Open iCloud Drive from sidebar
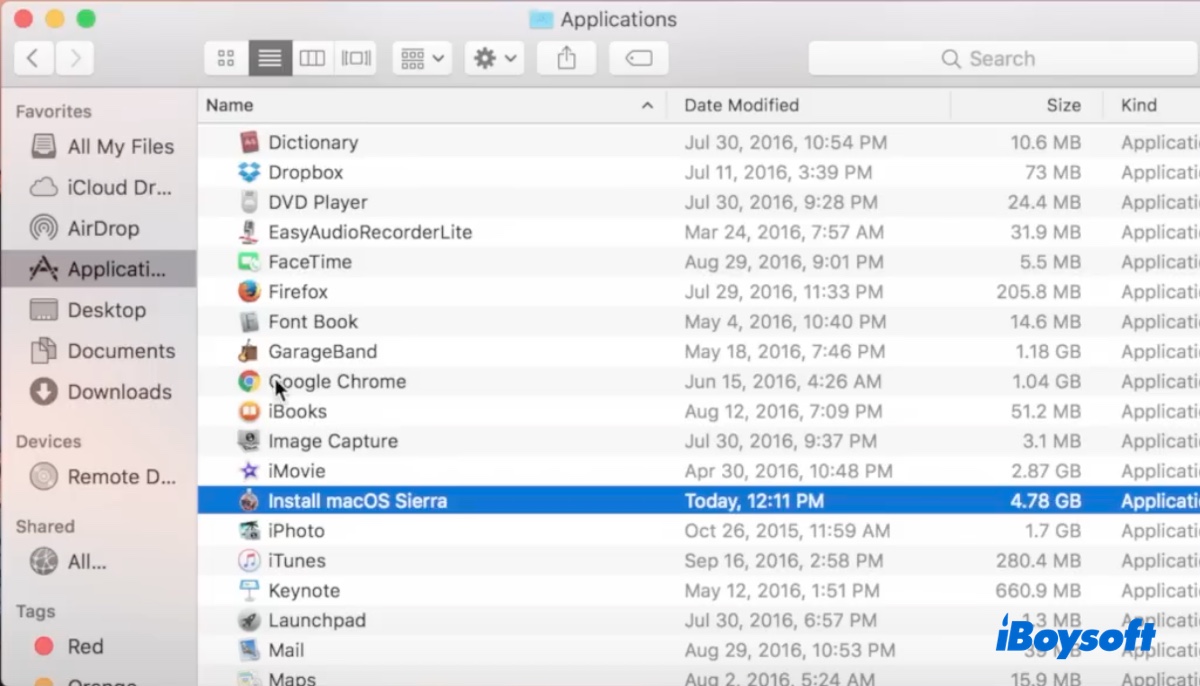This screenshot has height=686, width=1200. pyautogui.click(x=118, y=187)
